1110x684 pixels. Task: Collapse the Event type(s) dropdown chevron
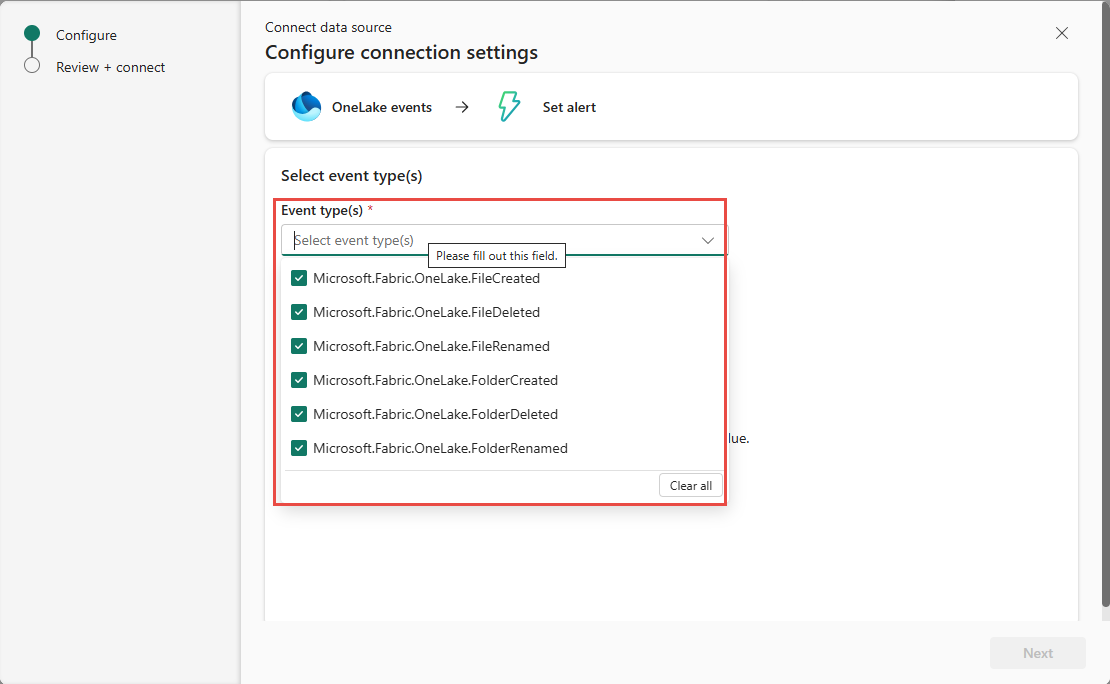pyautogui.click(x=707, y=241)
